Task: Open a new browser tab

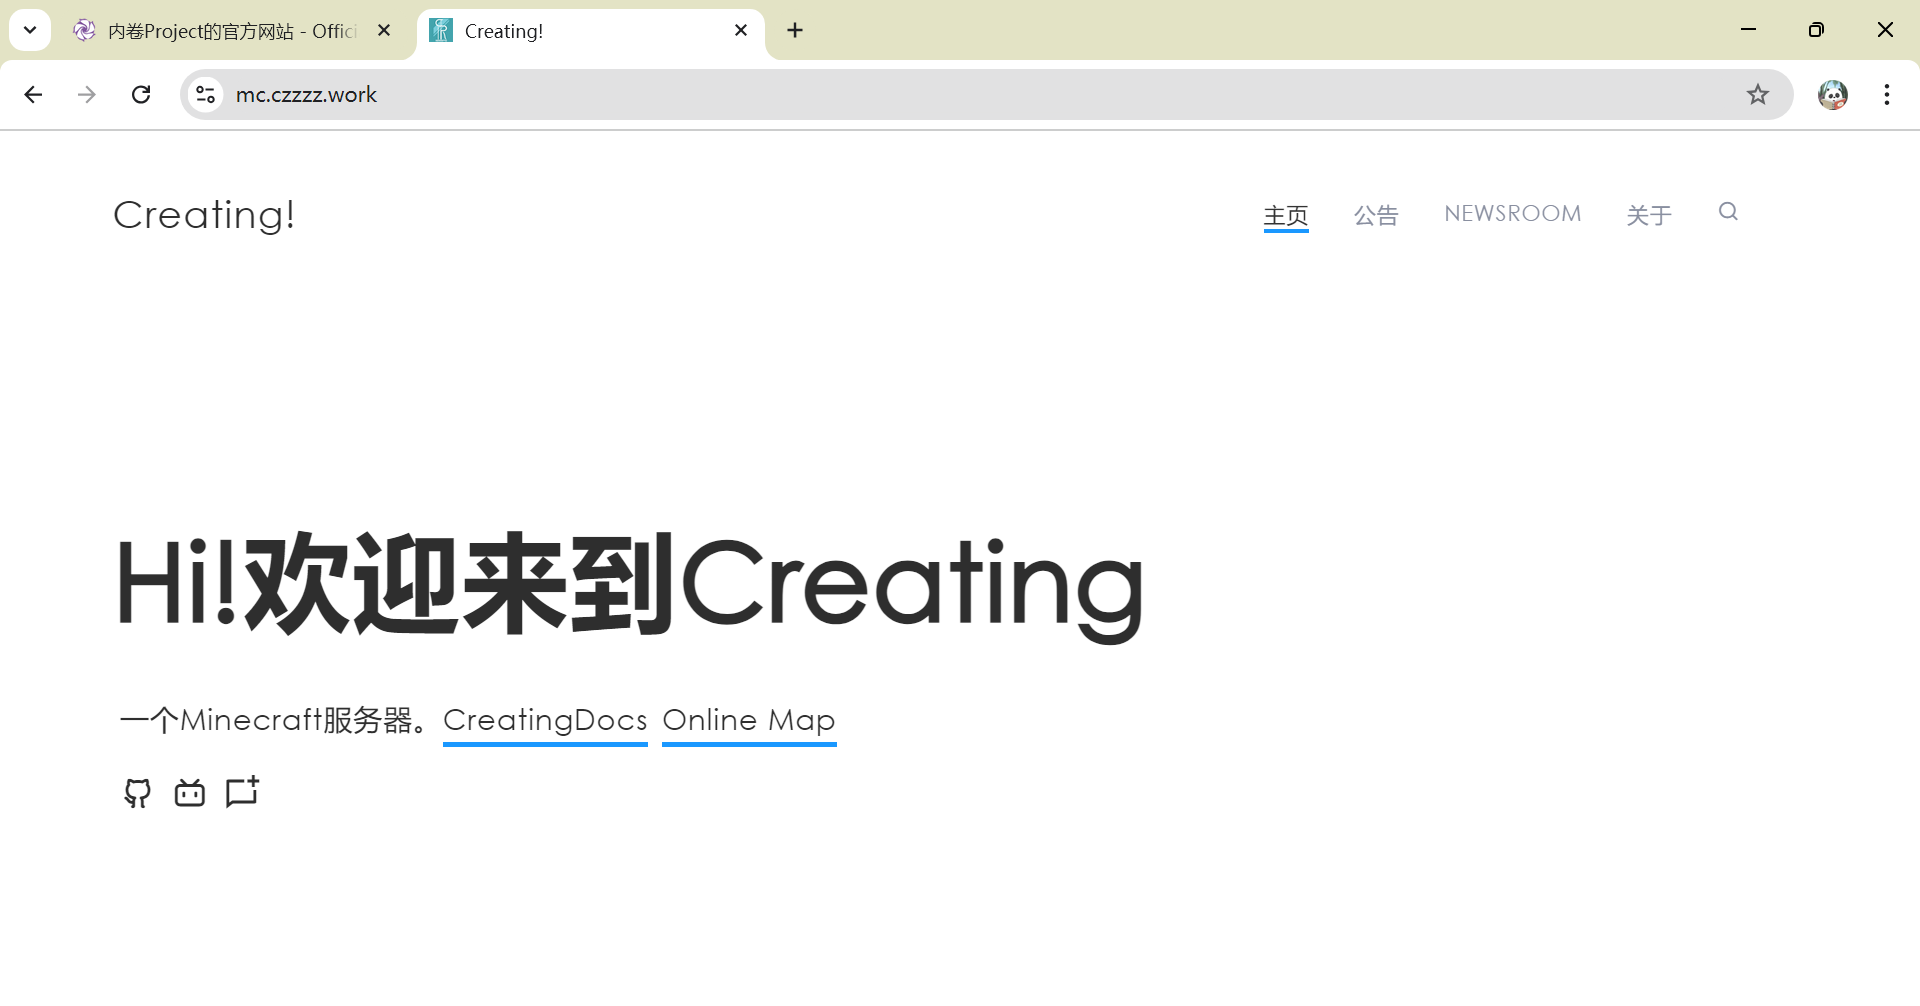Action: (795, 31)
